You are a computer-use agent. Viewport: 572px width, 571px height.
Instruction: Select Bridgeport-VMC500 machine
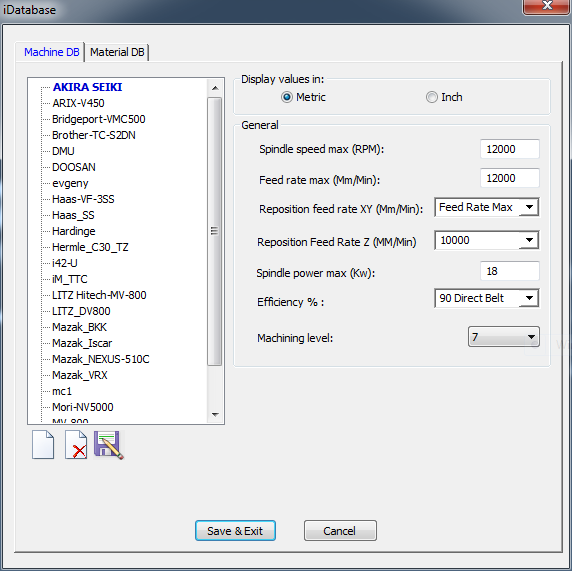click(x=99, y=119)
